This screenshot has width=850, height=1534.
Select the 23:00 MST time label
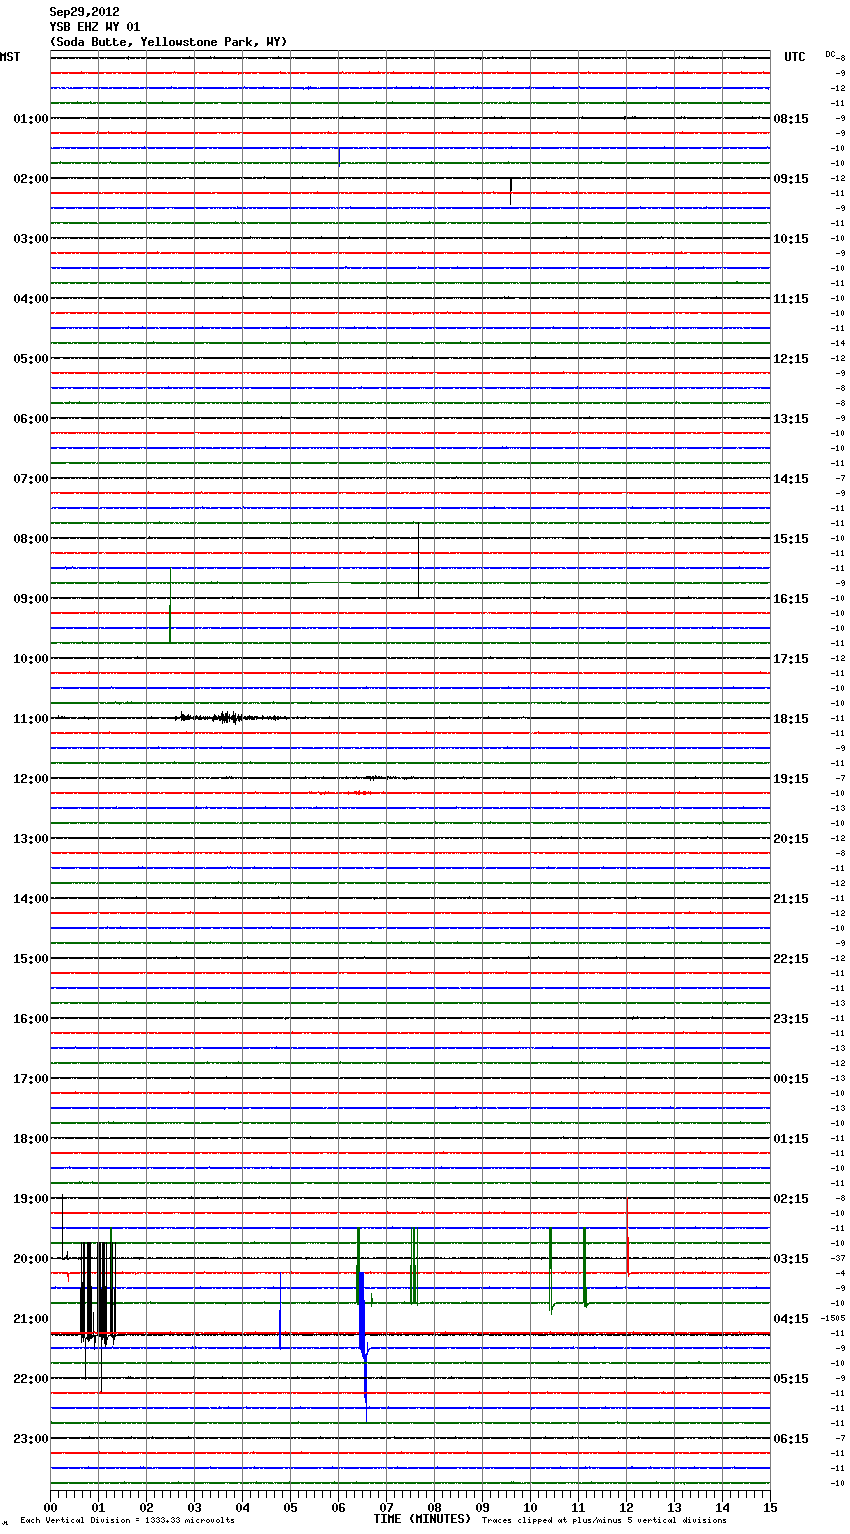tap(31, 1439)
